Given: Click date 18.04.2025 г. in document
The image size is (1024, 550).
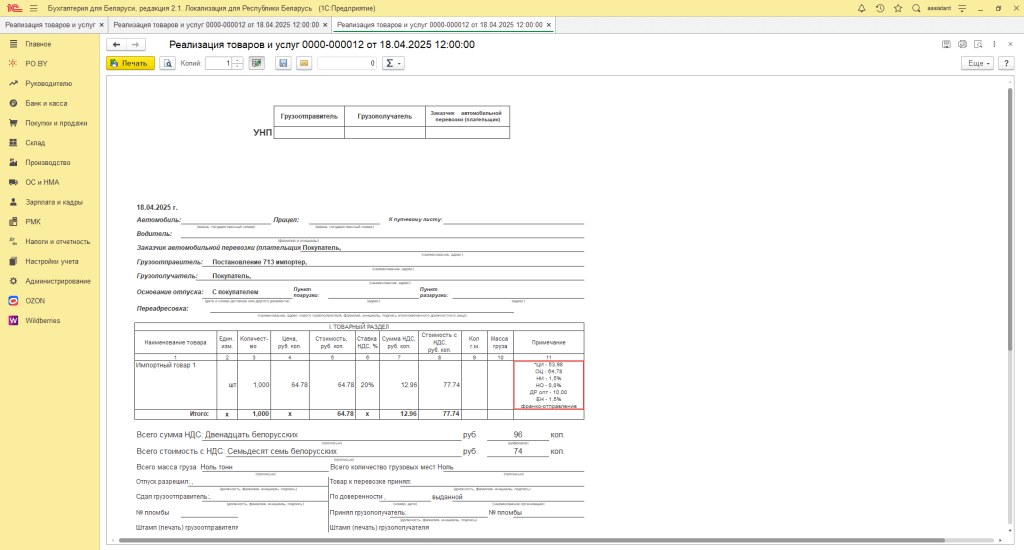Looking at the screenshot, I should coord(157,208).
